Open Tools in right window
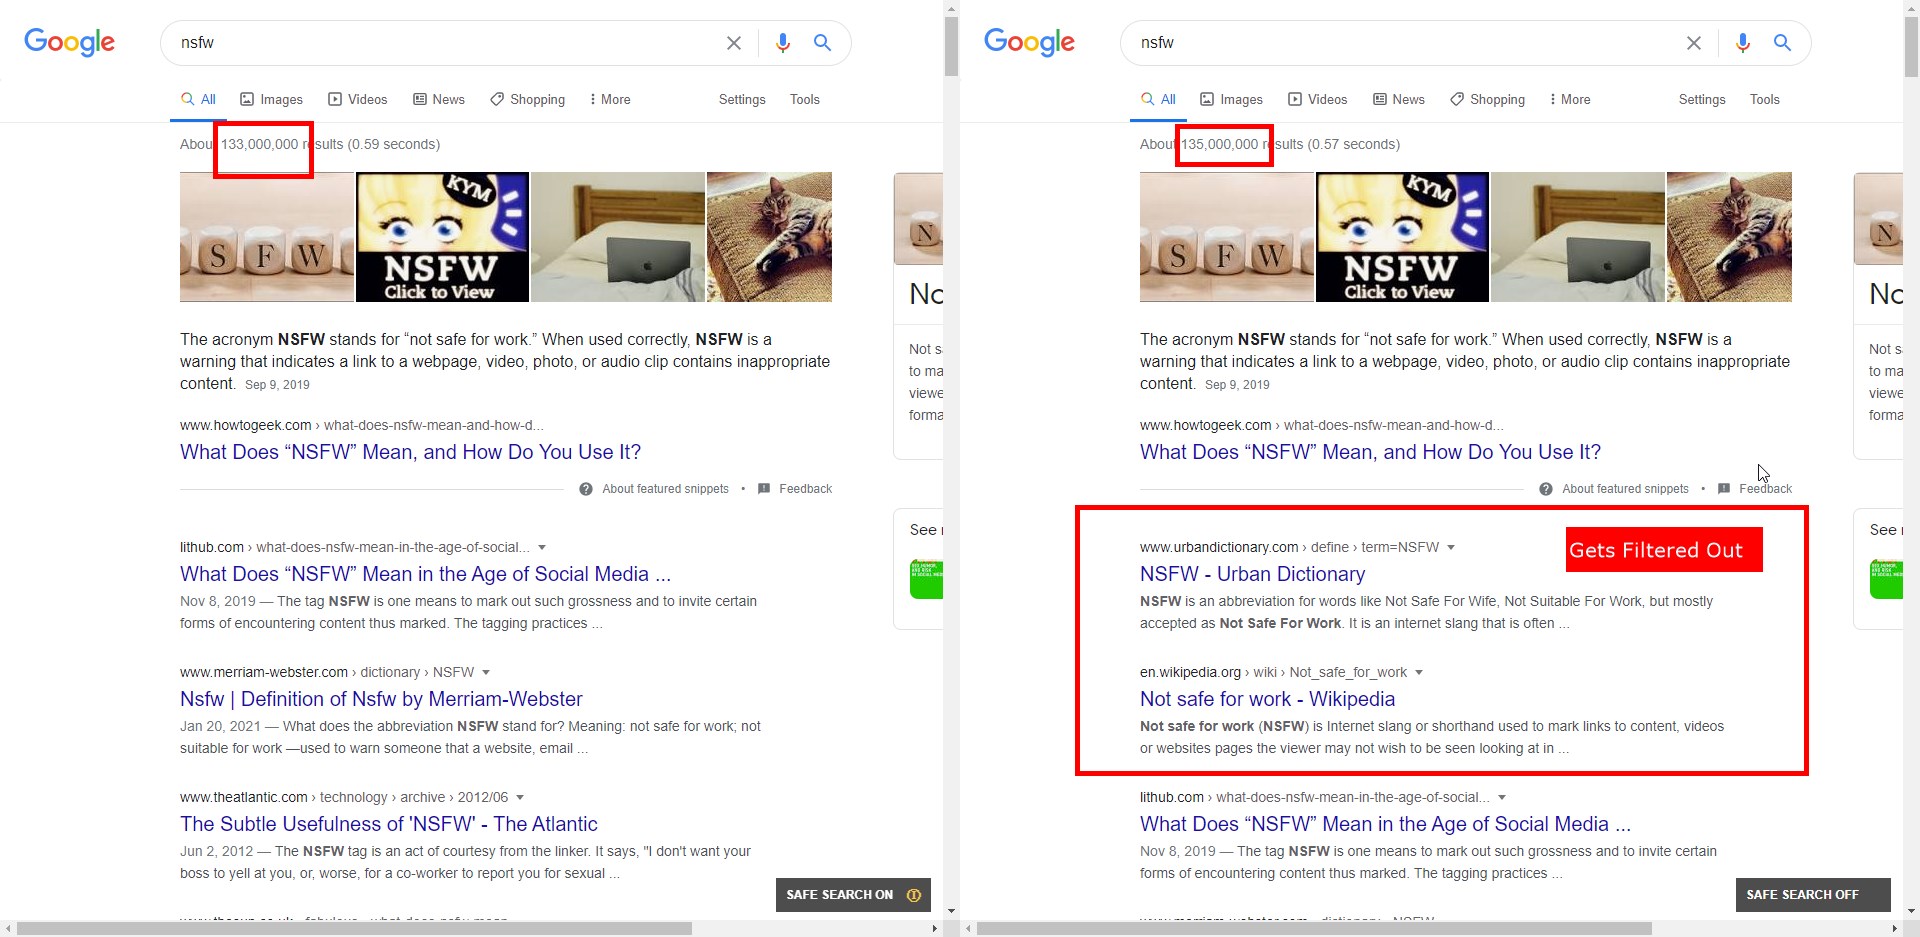 [1765, 99]
